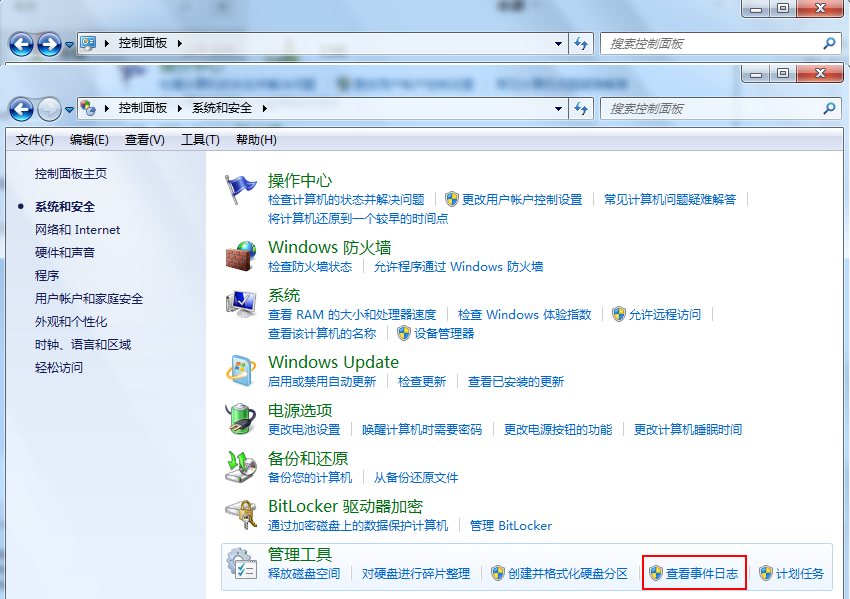Open the 编辑(E) menu

coord(89,140)
